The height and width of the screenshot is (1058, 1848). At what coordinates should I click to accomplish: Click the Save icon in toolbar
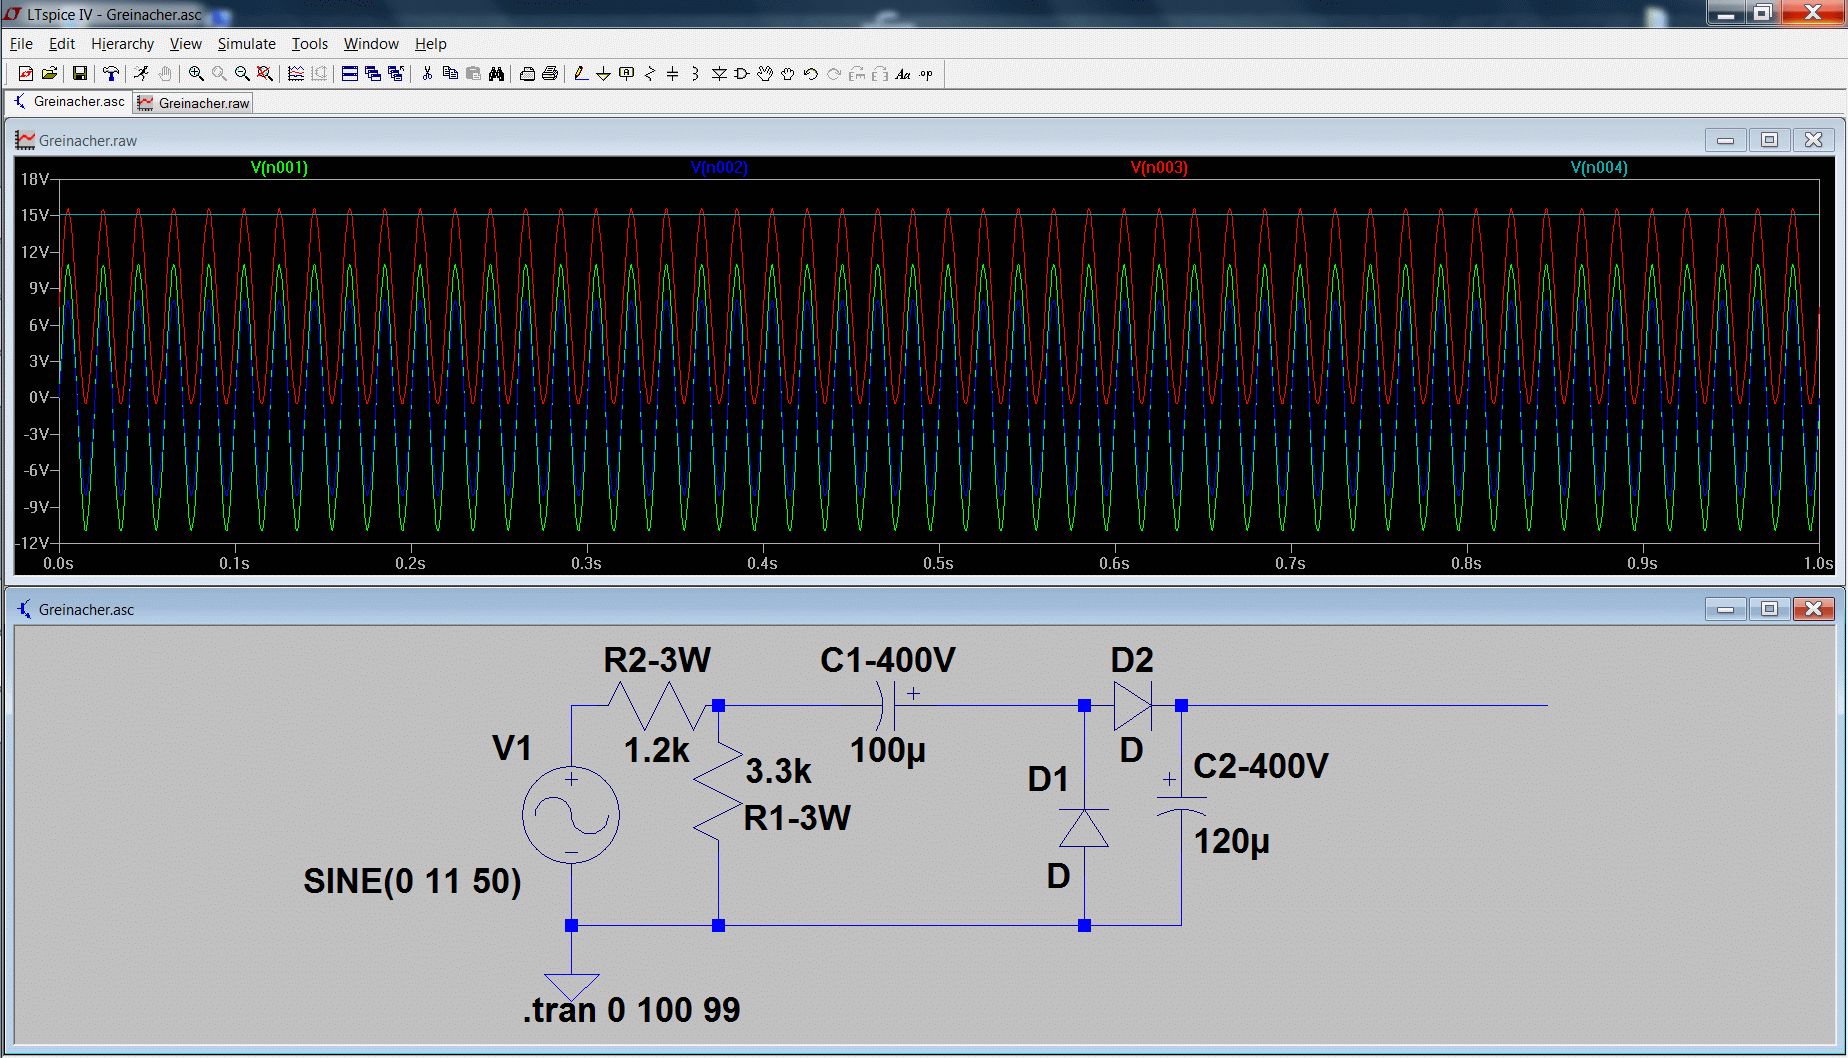click(x=80, y=74)
